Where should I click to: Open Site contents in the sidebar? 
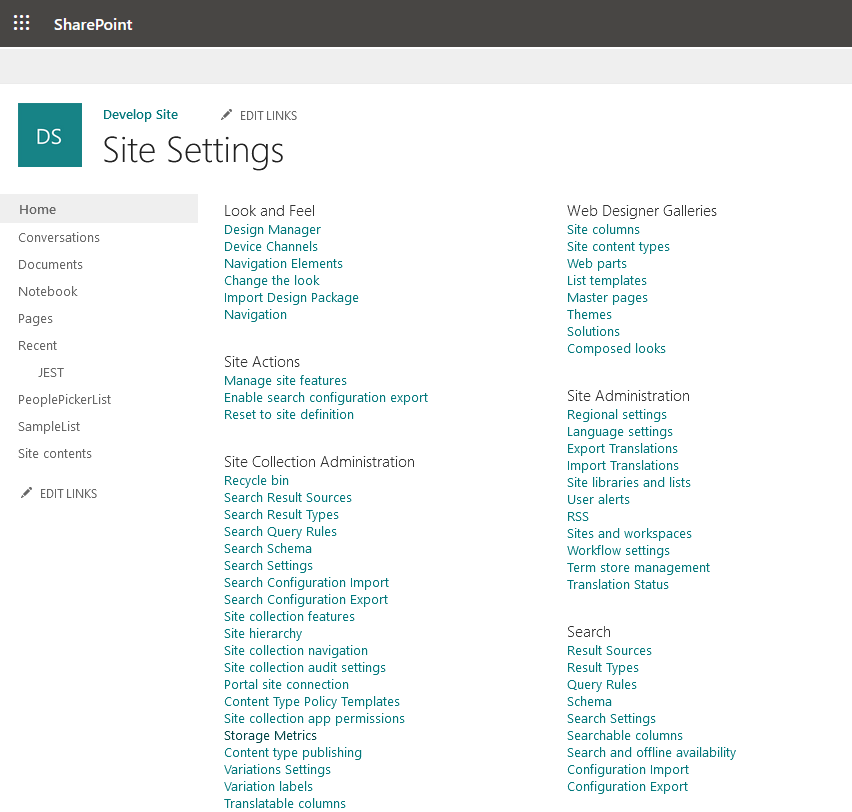pos(55,454)
